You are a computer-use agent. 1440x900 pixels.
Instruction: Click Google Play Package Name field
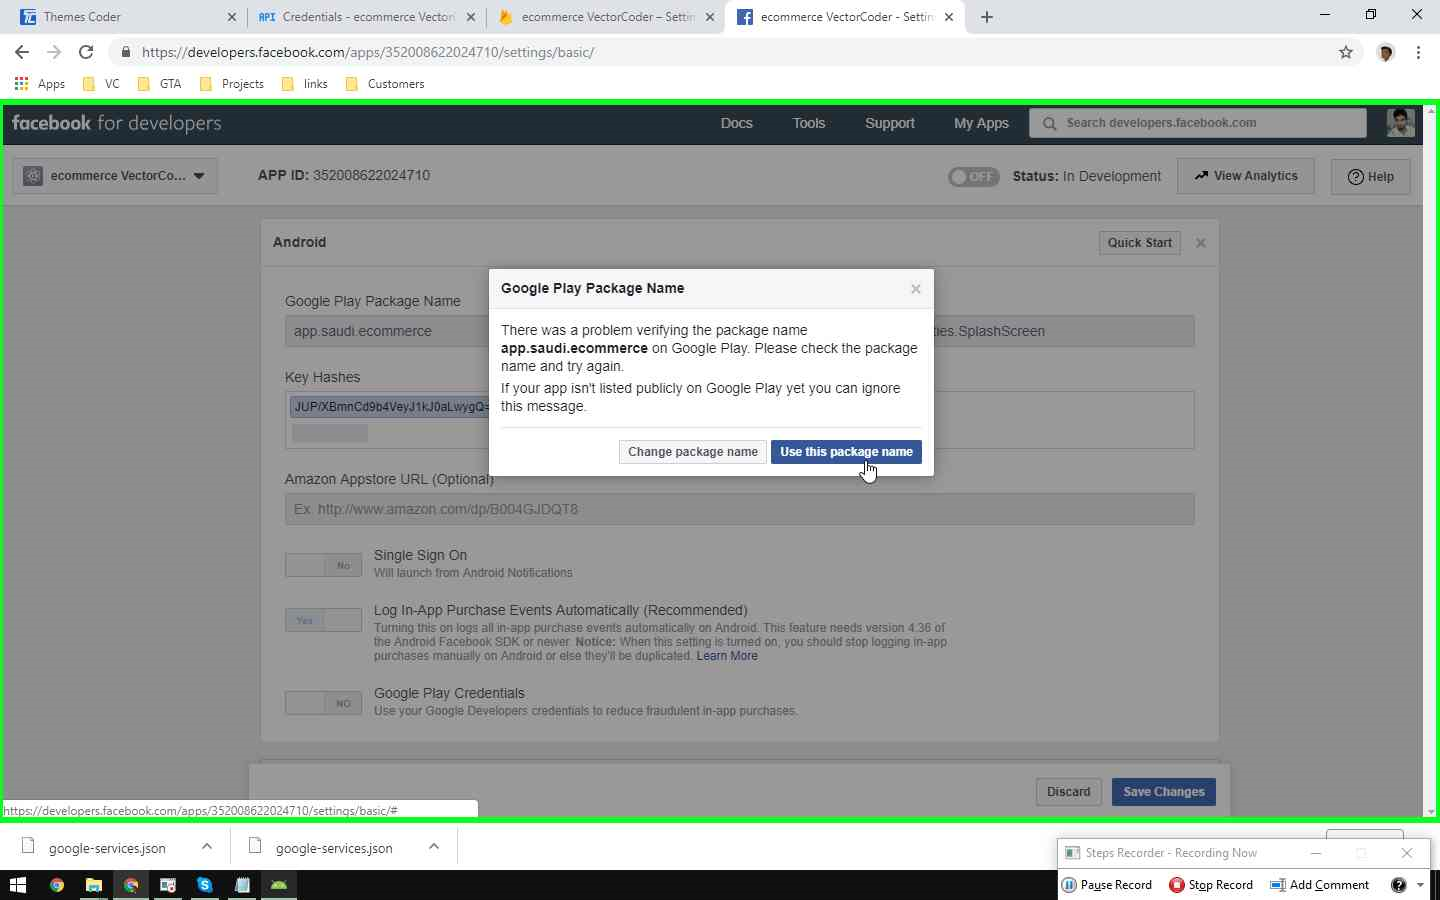[388, 331]
